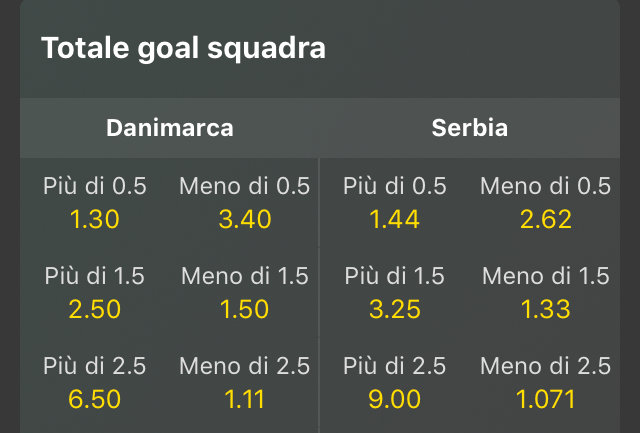Image resolution: width=640 pixels, height=433 pixels.
Task: Click the 1.44 odds value
Action: pos(394,219)
